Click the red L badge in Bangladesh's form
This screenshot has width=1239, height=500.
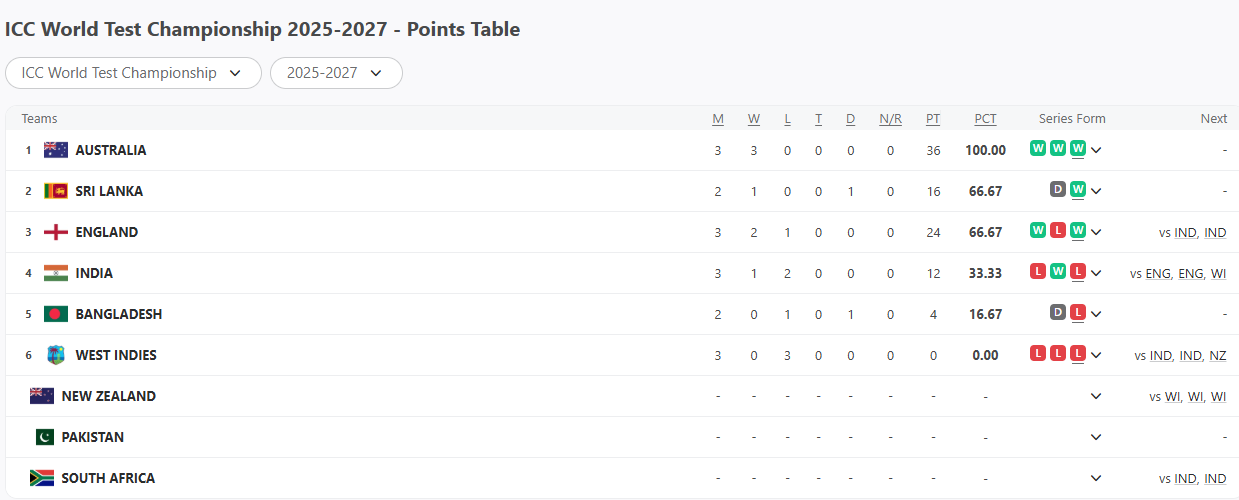[x=1077, y=312]
